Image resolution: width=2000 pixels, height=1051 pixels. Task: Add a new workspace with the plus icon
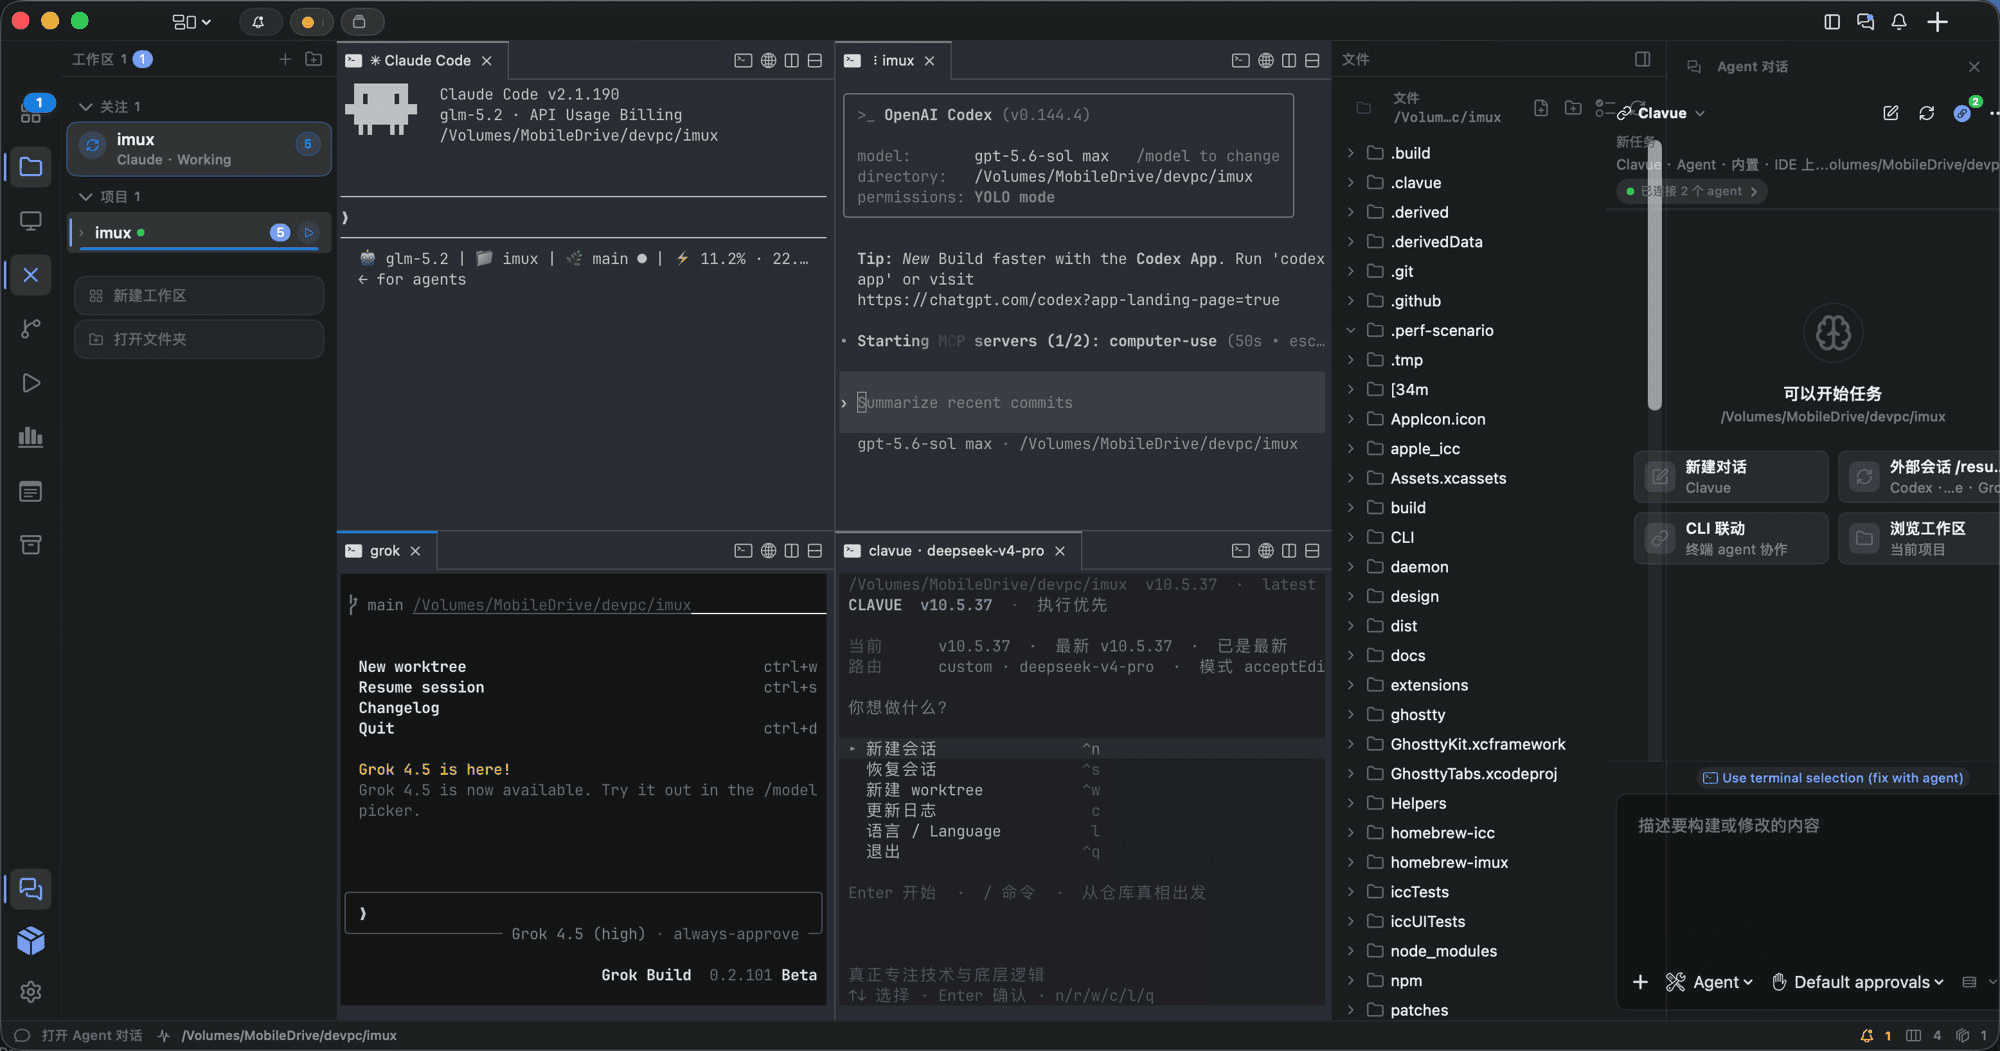(x=285, y=59)
